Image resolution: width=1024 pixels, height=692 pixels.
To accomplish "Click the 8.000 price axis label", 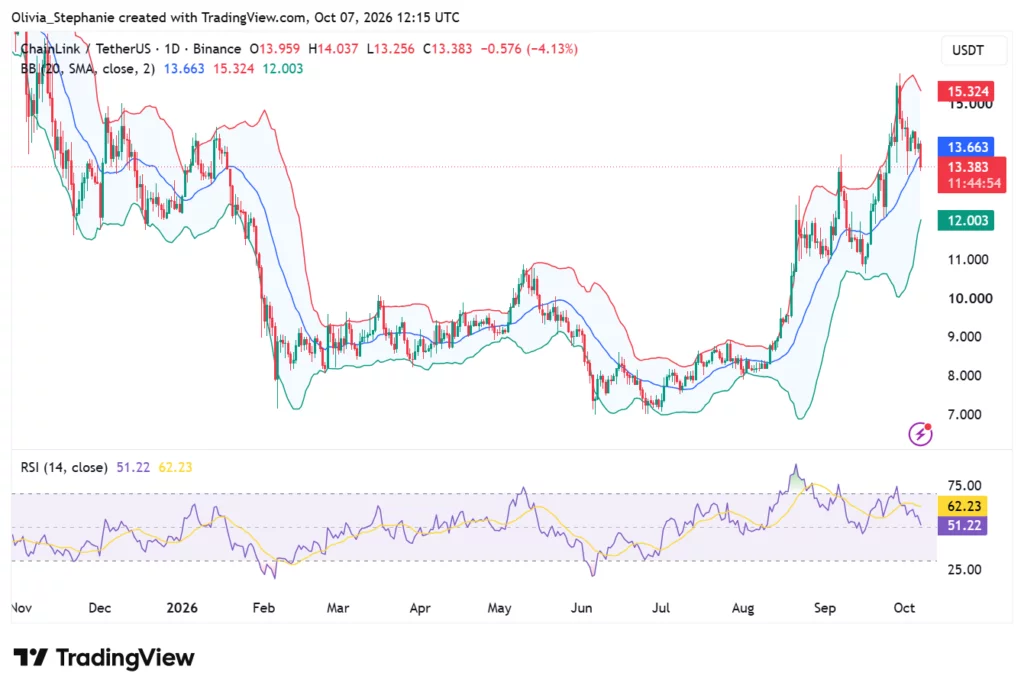I will pos(965,375).
